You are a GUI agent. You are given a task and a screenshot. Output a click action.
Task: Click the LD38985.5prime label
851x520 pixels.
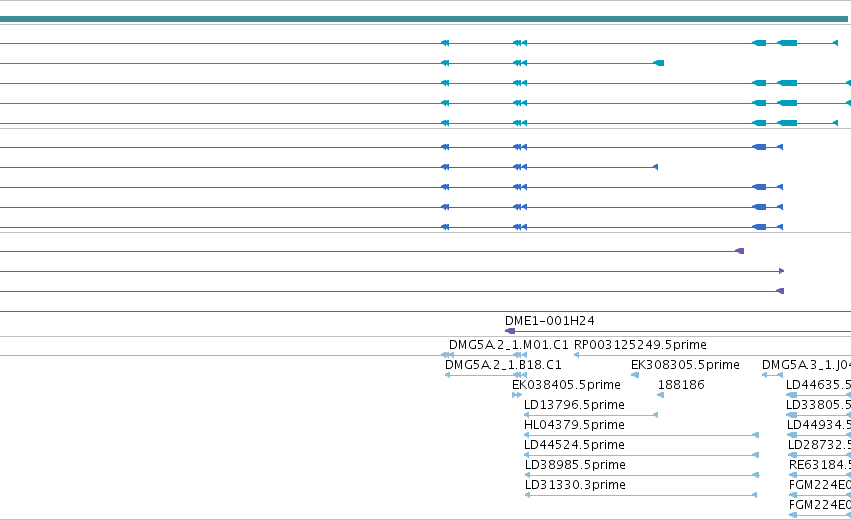click(575, 465)
